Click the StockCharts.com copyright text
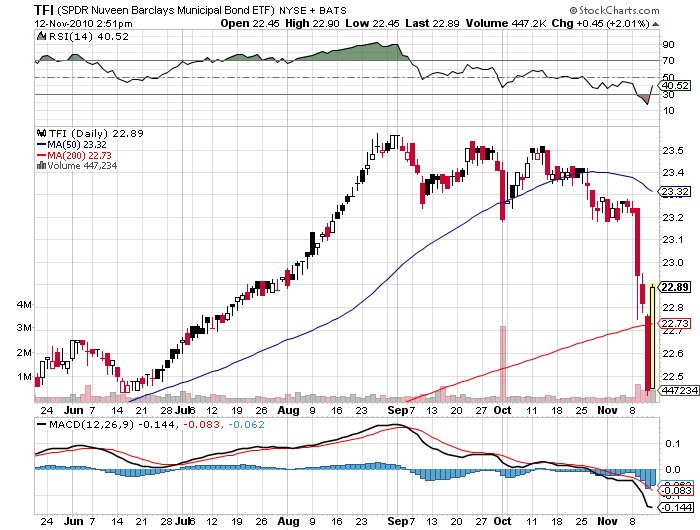The image size is (700, 530). pyautogui.click(x=614, y=10)
